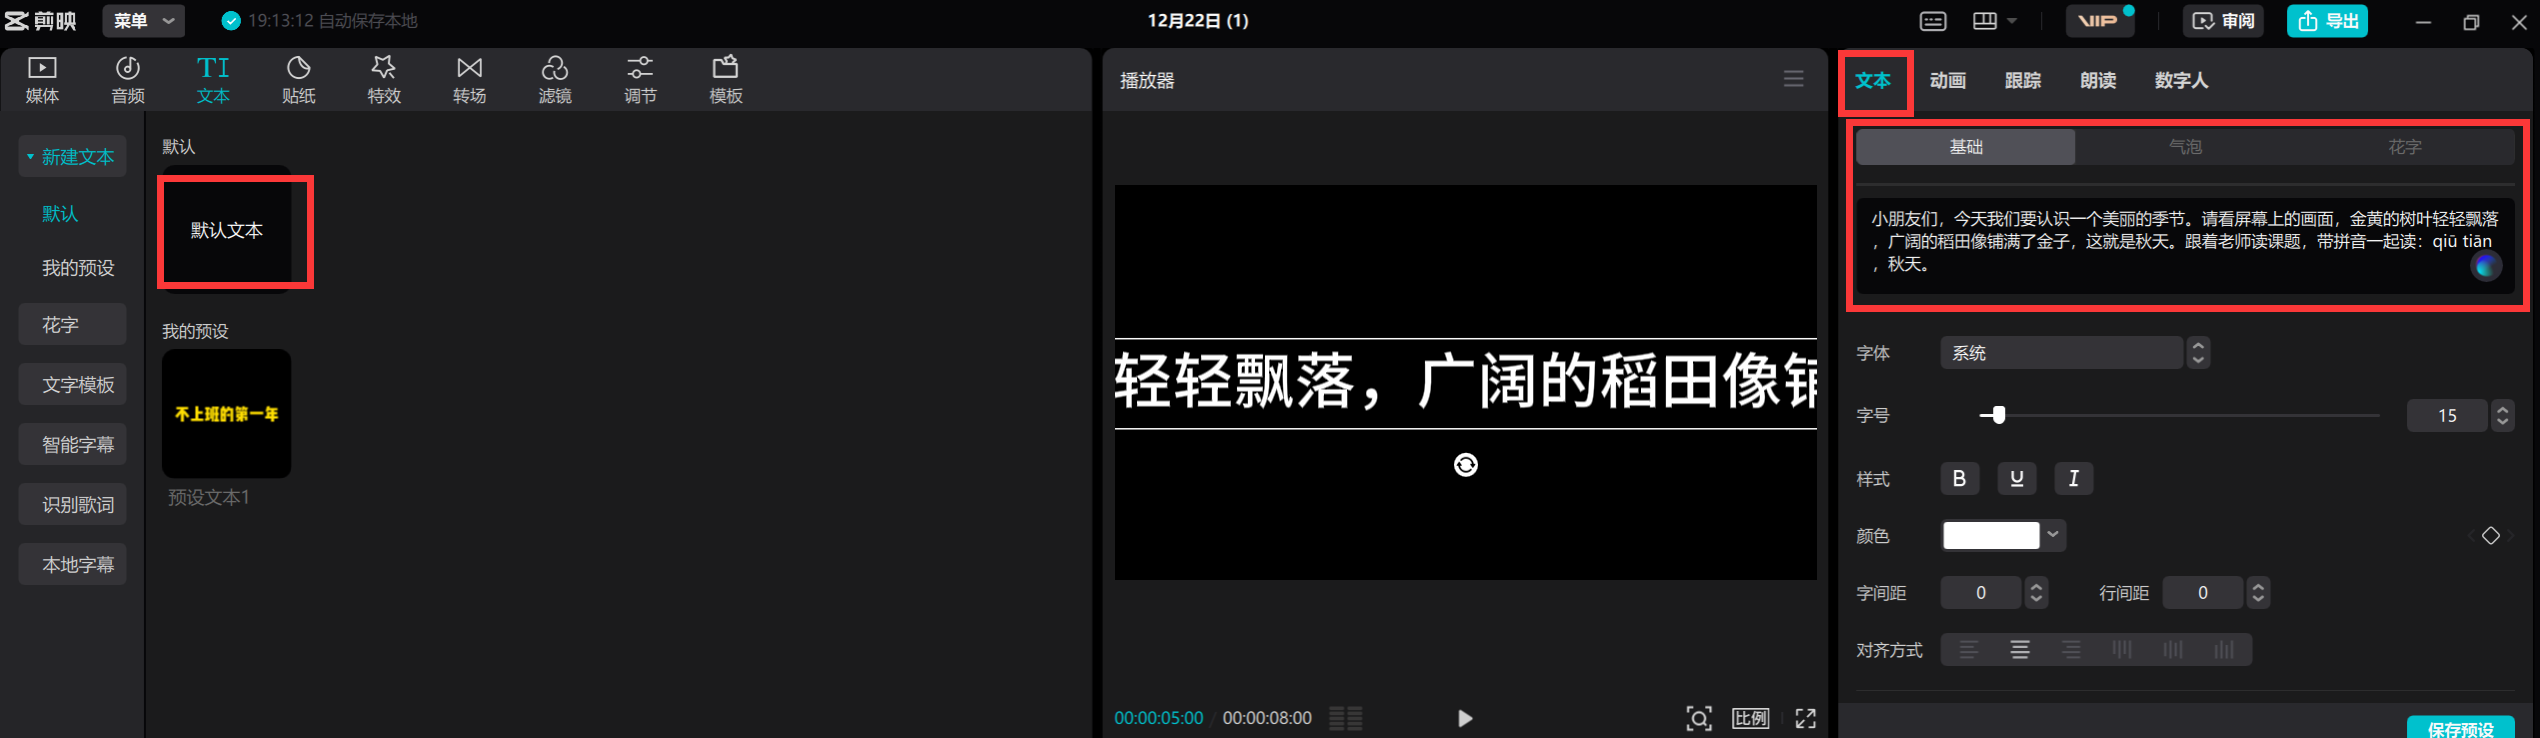Collapse the 新建文本 section
The height and width of the screenshot is (738, 2540).
(72, 157)
